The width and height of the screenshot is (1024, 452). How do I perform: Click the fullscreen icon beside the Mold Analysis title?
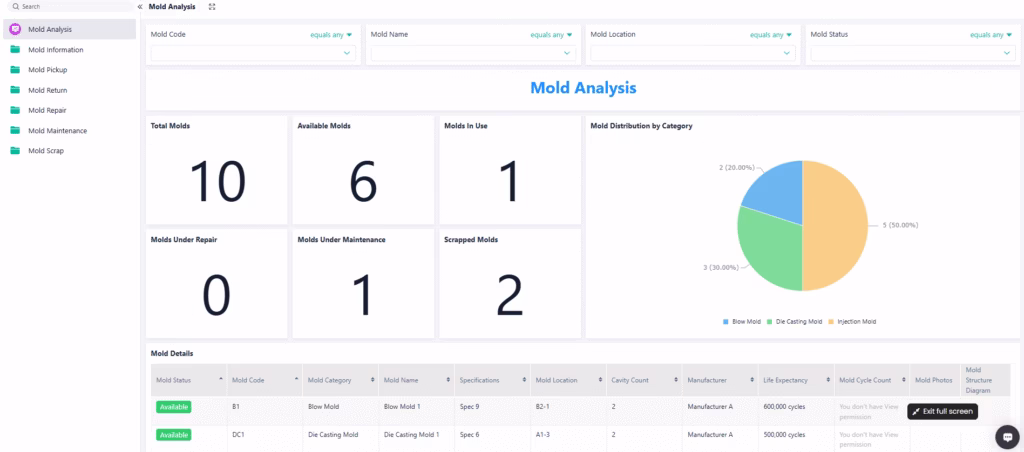point(212,7)
